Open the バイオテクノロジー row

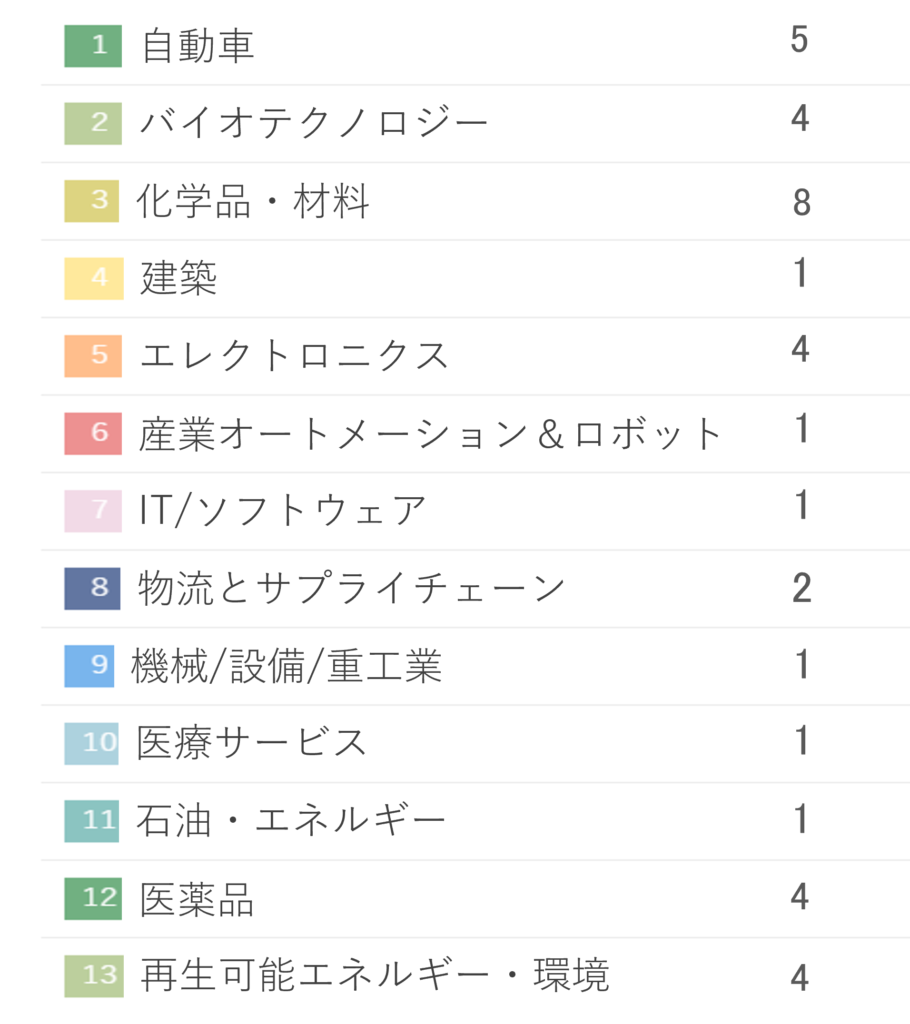coord(475,123)
